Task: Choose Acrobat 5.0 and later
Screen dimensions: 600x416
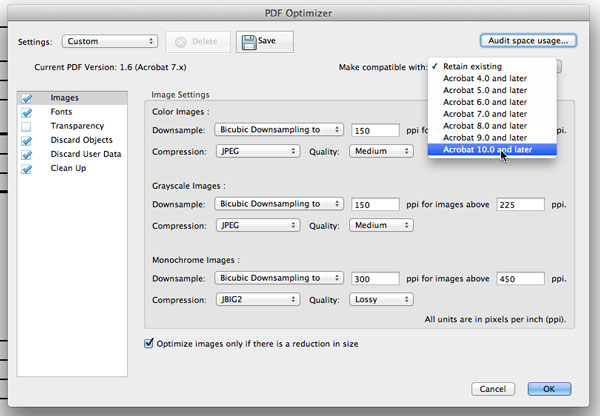Action: coord(492,90)
